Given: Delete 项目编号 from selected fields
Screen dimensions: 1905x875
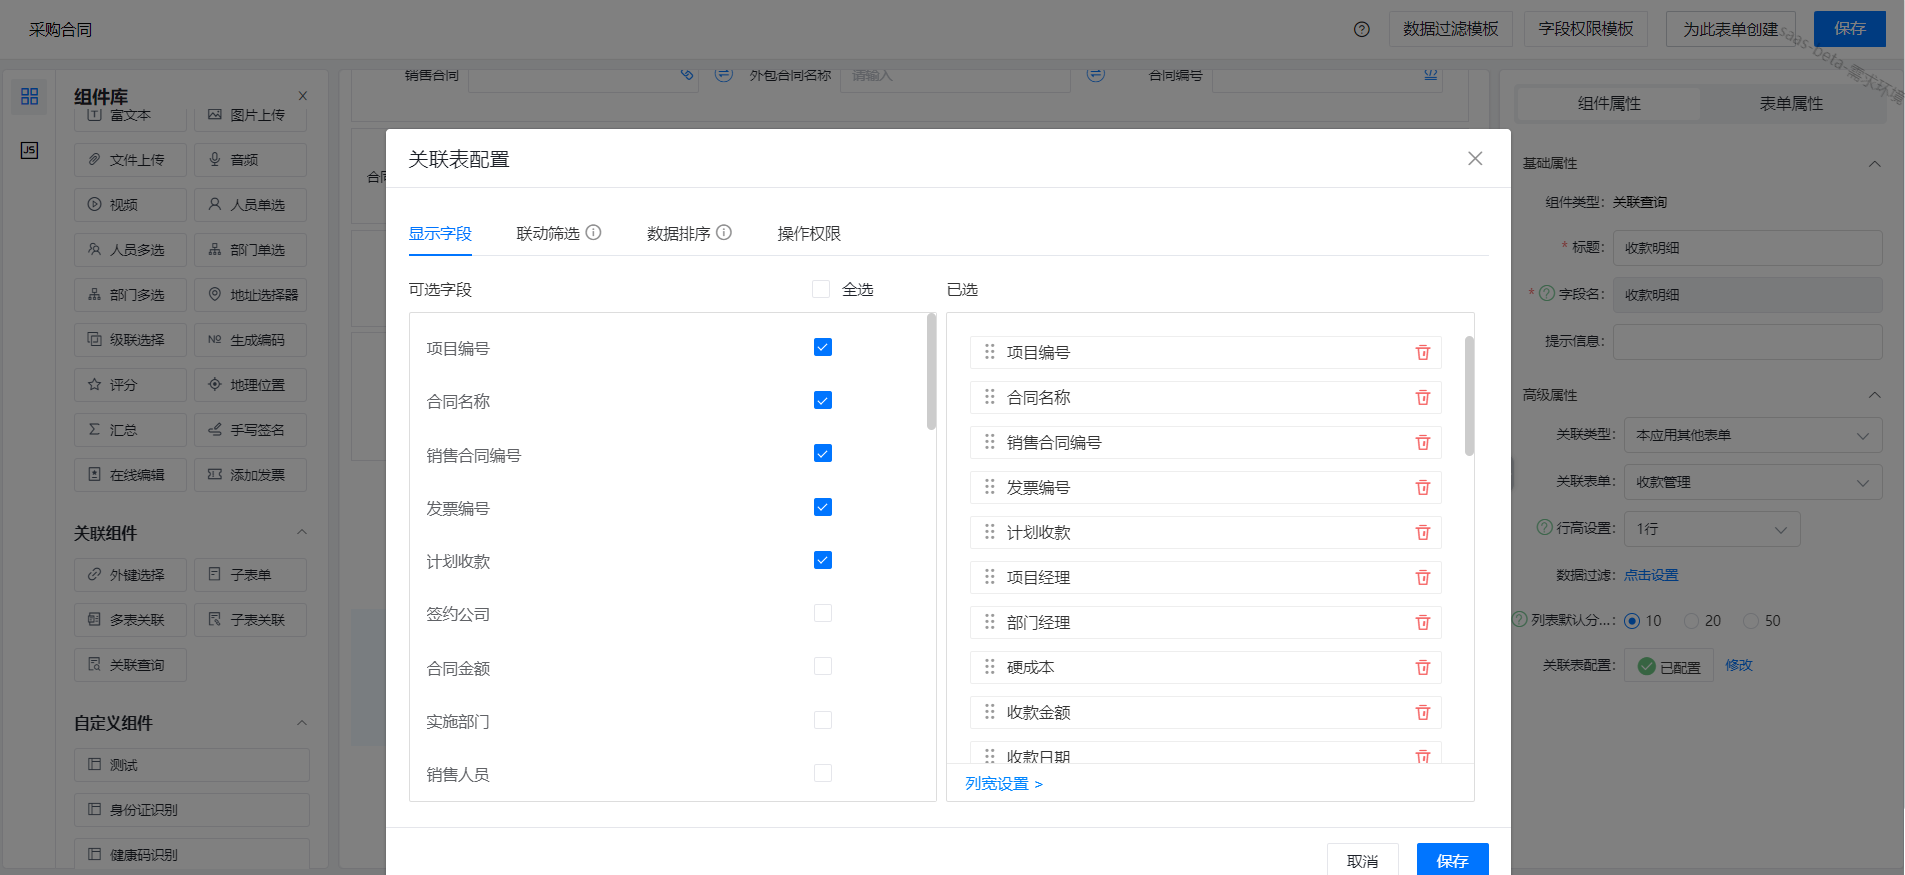Looking at the screenshot, I should 1422,352.
